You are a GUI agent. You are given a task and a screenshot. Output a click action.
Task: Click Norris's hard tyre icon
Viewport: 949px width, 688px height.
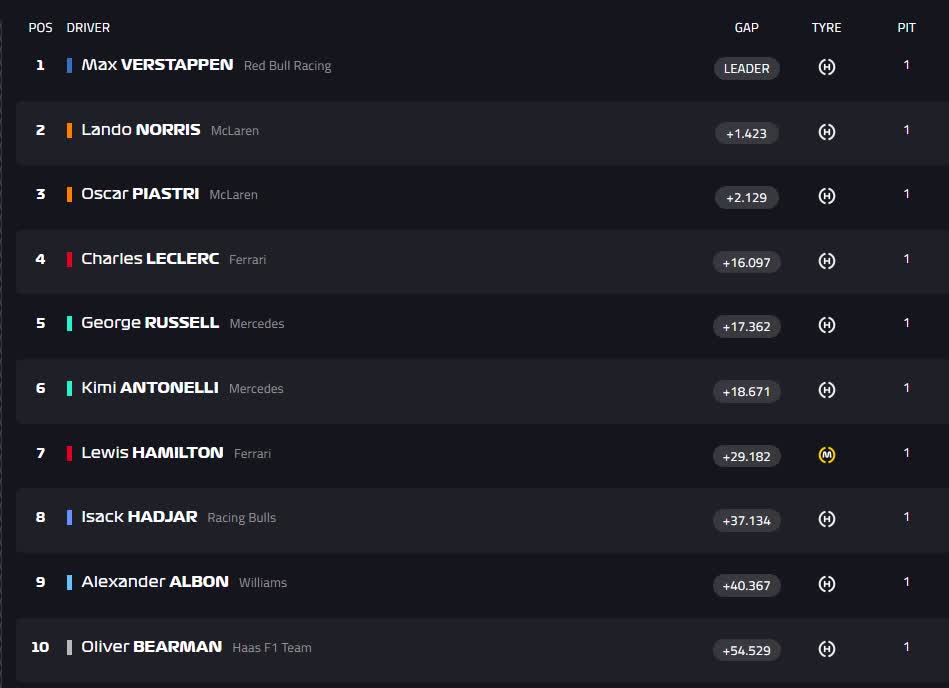(x=826, y=132)
